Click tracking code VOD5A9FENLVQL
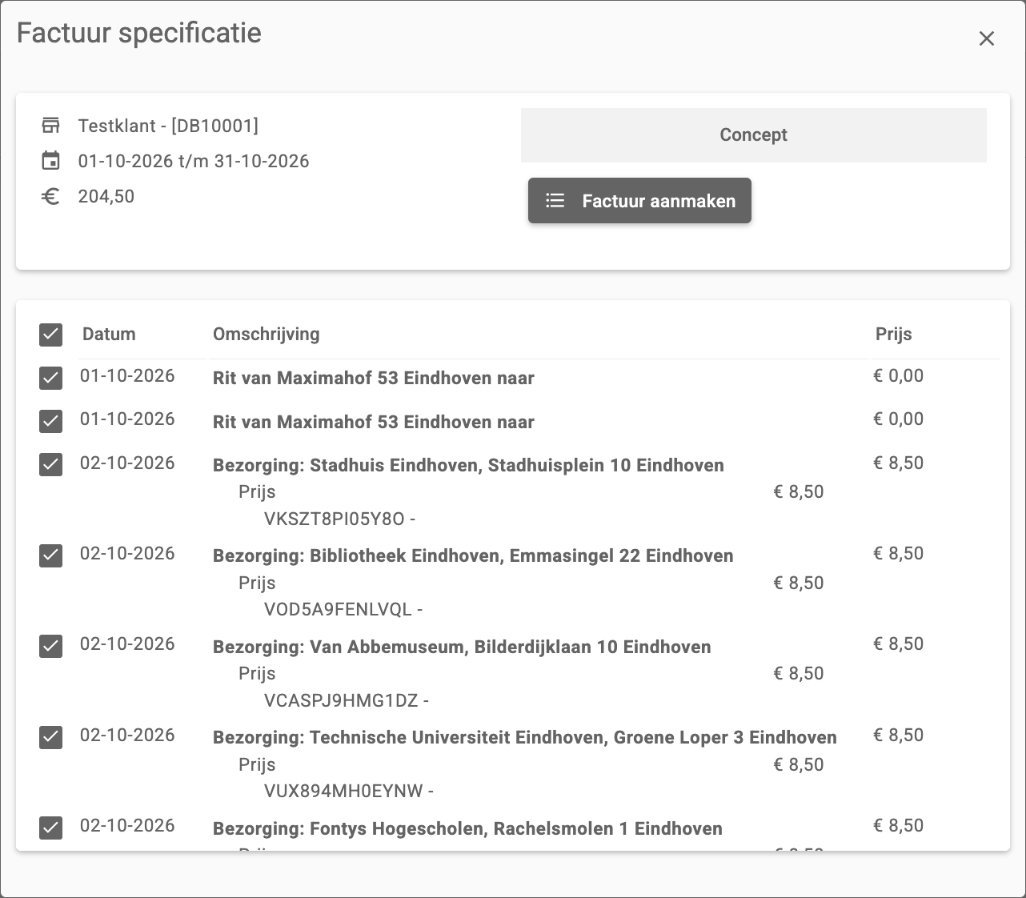Screen dimensions: 1026x898 pyautogui.click(x=338, y=610)
